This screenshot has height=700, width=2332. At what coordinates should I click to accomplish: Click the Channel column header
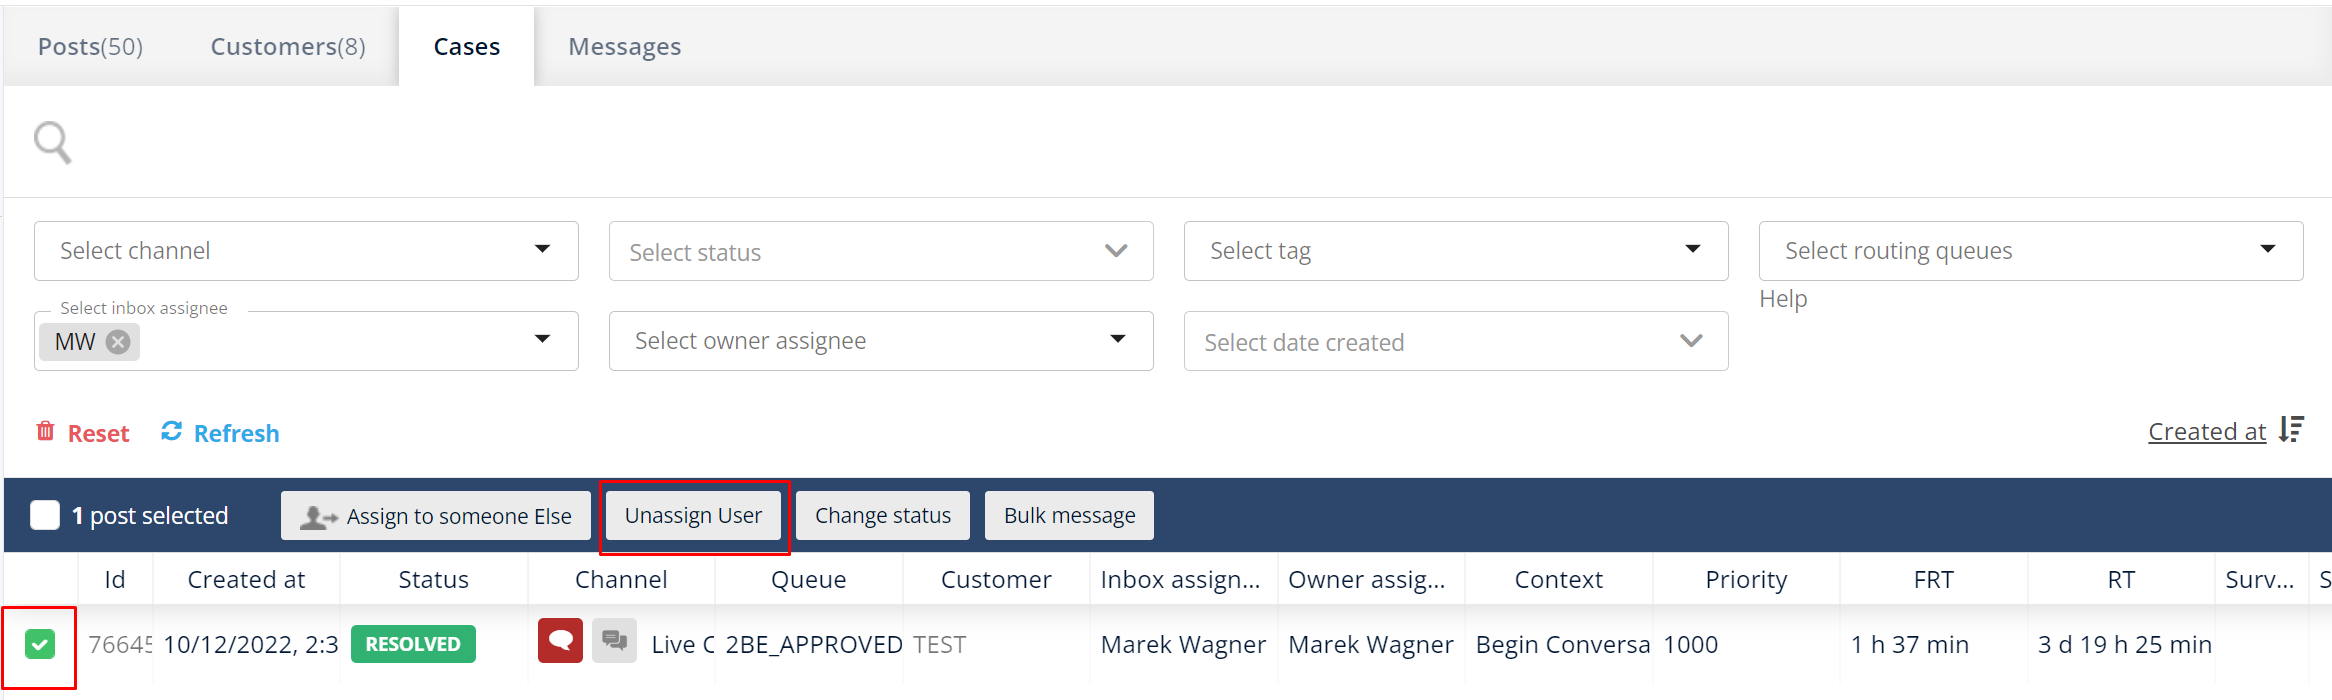tap(621, 580)
